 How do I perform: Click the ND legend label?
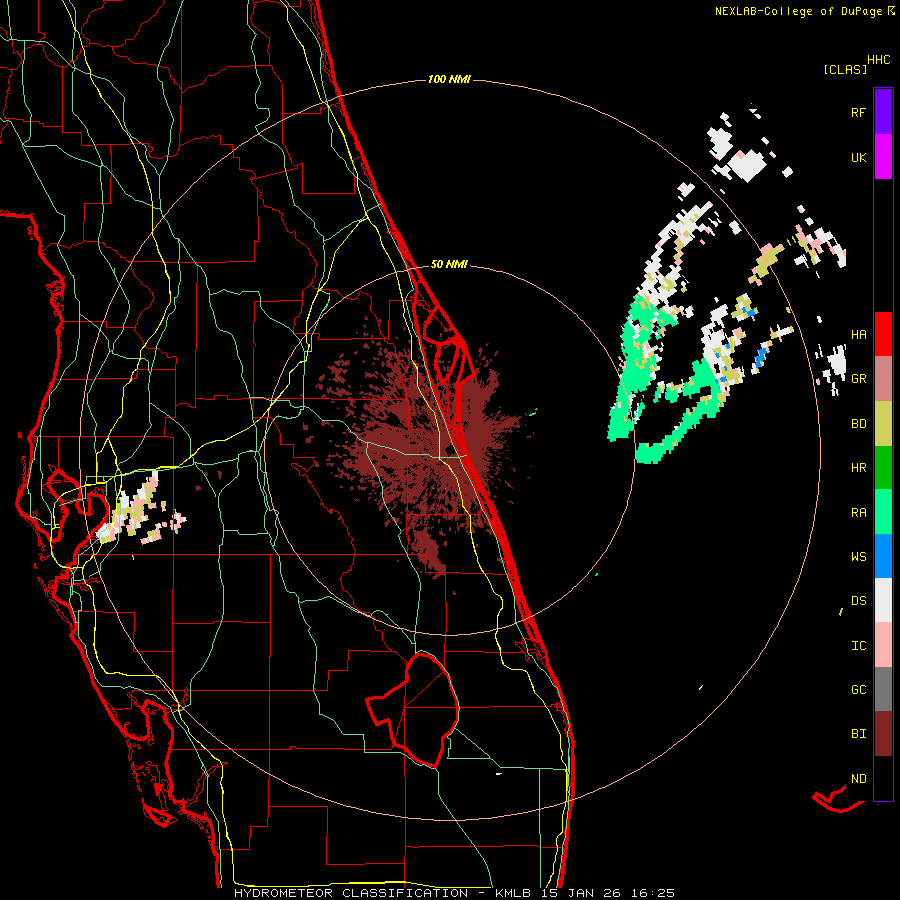tap(858, 779)
